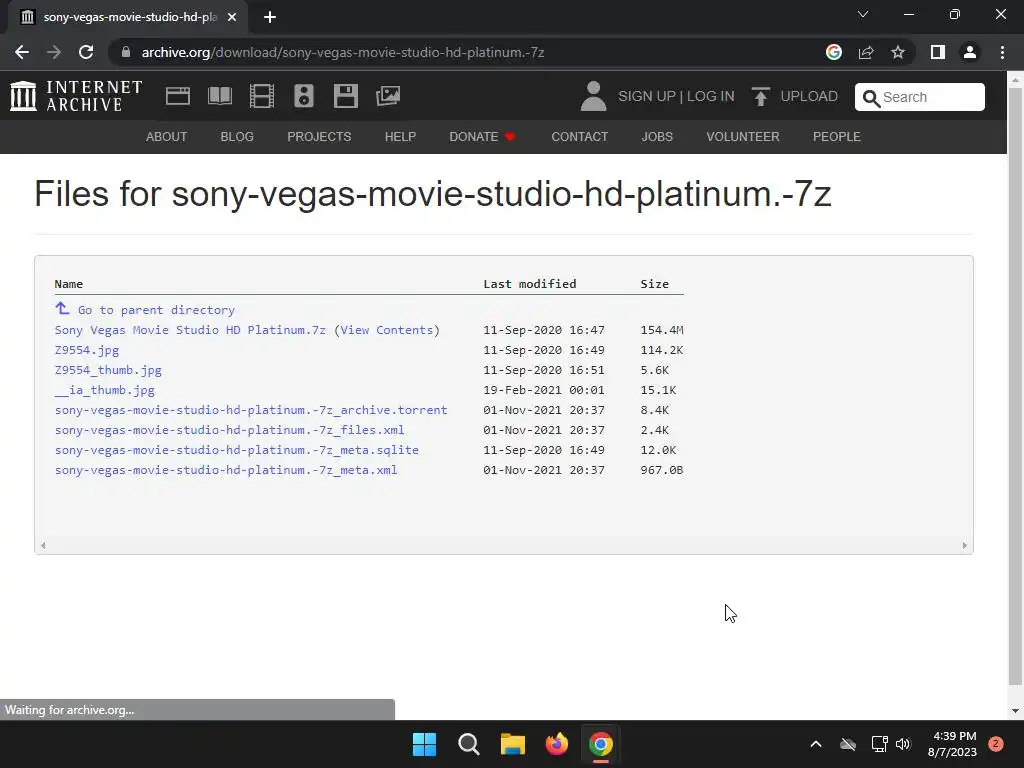
Task: Click the Google account icon in address bar
Action: (x=833, y=52)
